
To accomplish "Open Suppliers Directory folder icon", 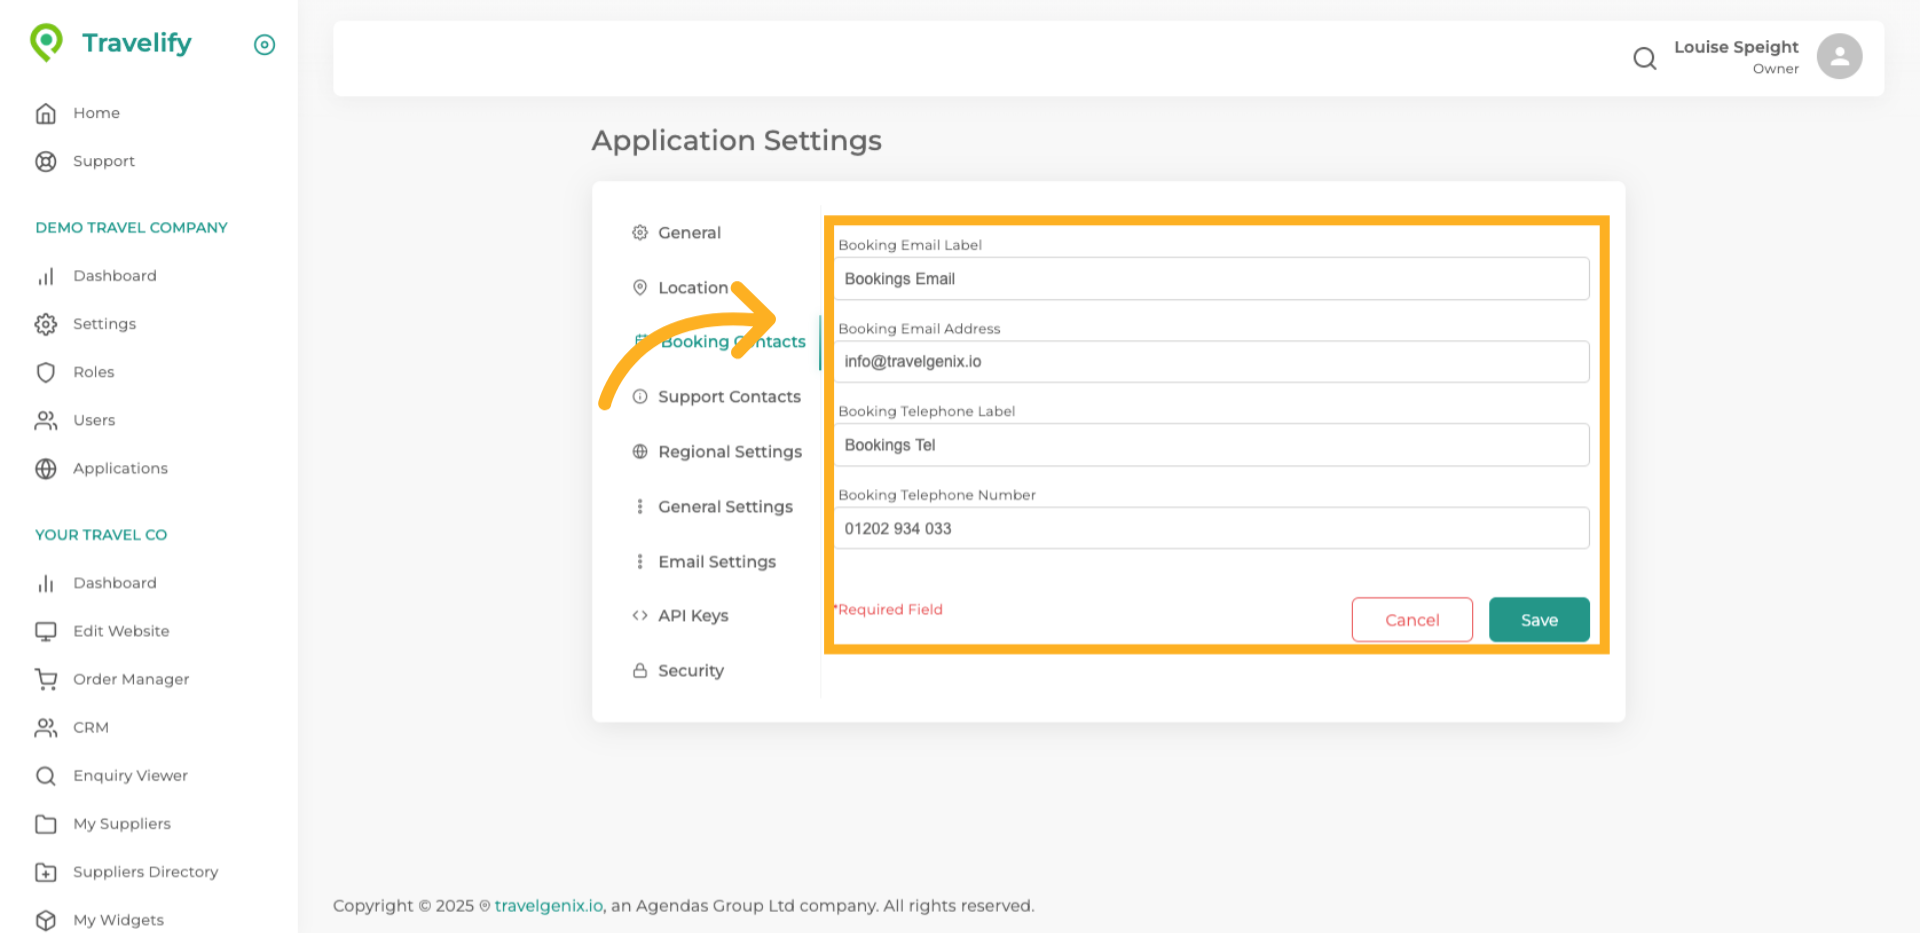I will pyautogui.click(x=46, y=872).
